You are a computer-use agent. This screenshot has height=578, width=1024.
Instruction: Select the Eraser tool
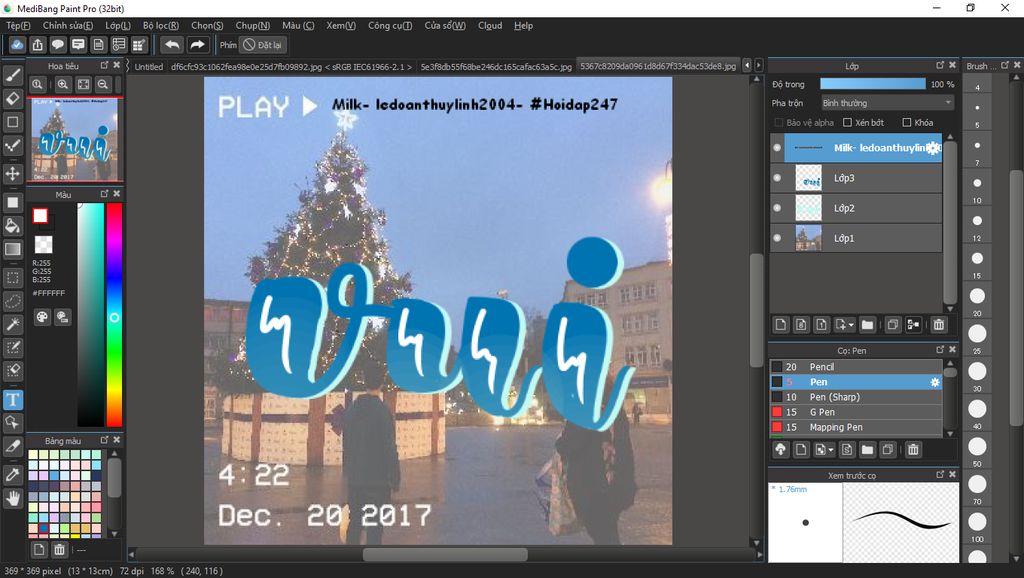tap(12, 99)
